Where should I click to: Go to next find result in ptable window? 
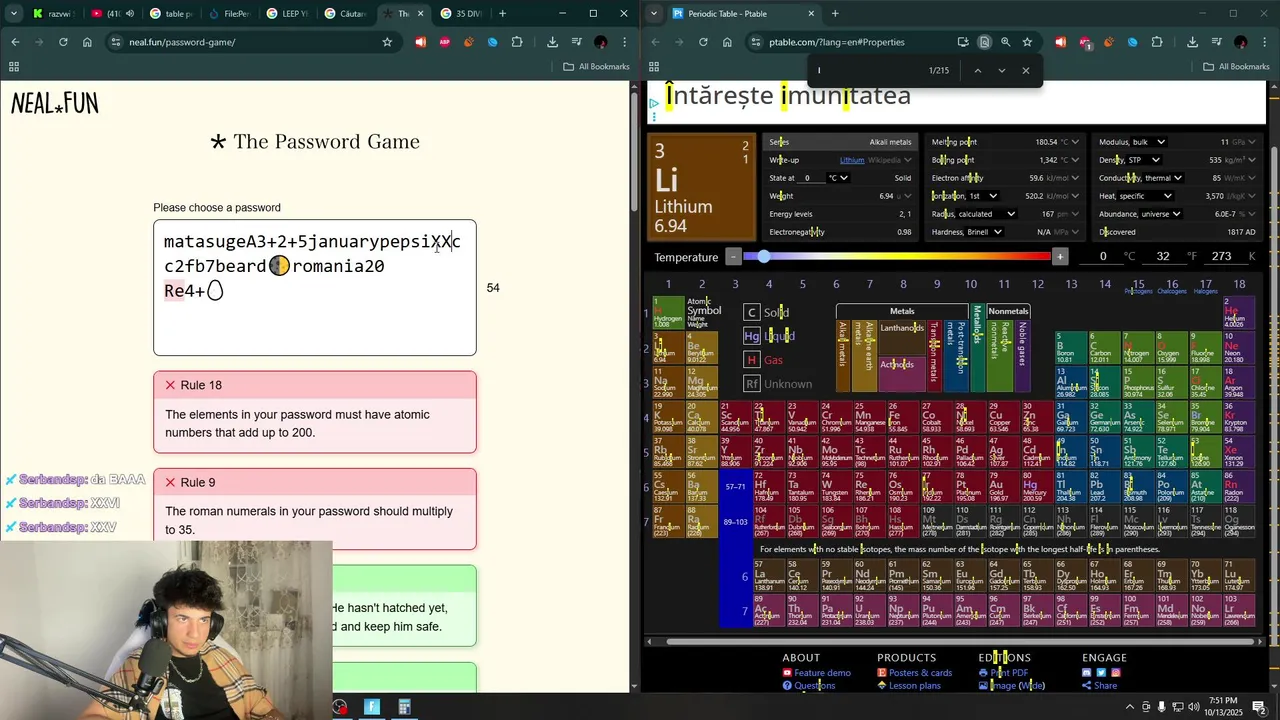click(x=1001, y=70)
